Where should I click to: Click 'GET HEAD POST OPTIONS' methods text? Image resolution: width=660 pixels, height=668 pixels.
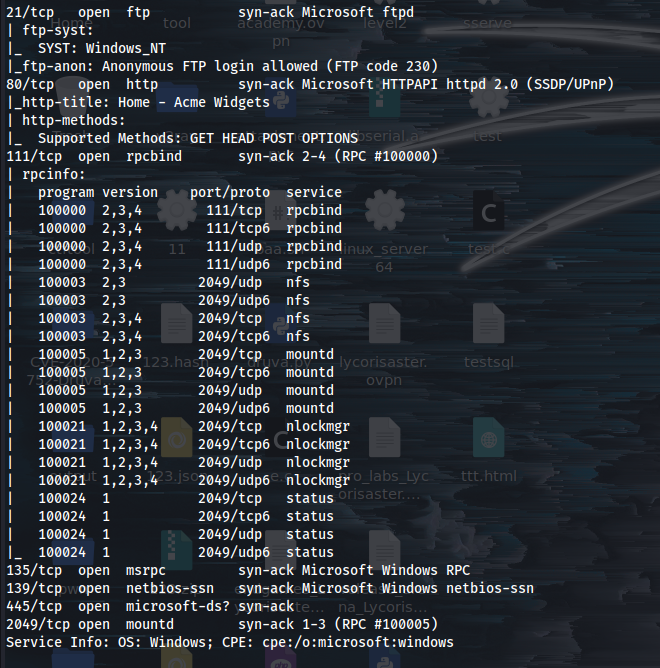point(274,138)
